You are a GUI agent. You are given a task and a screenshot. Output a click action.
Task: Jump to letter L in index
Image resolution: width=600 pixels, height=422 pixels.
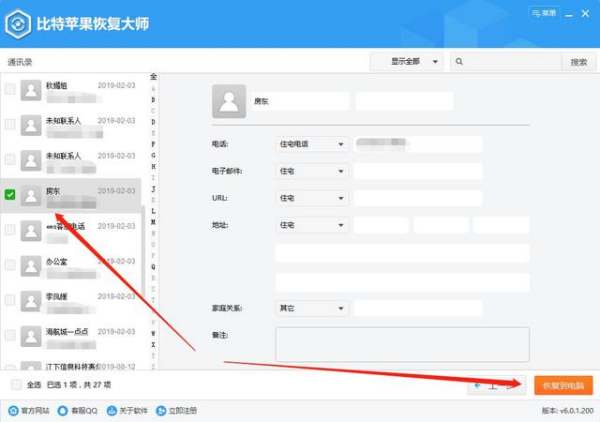[153, 211]
